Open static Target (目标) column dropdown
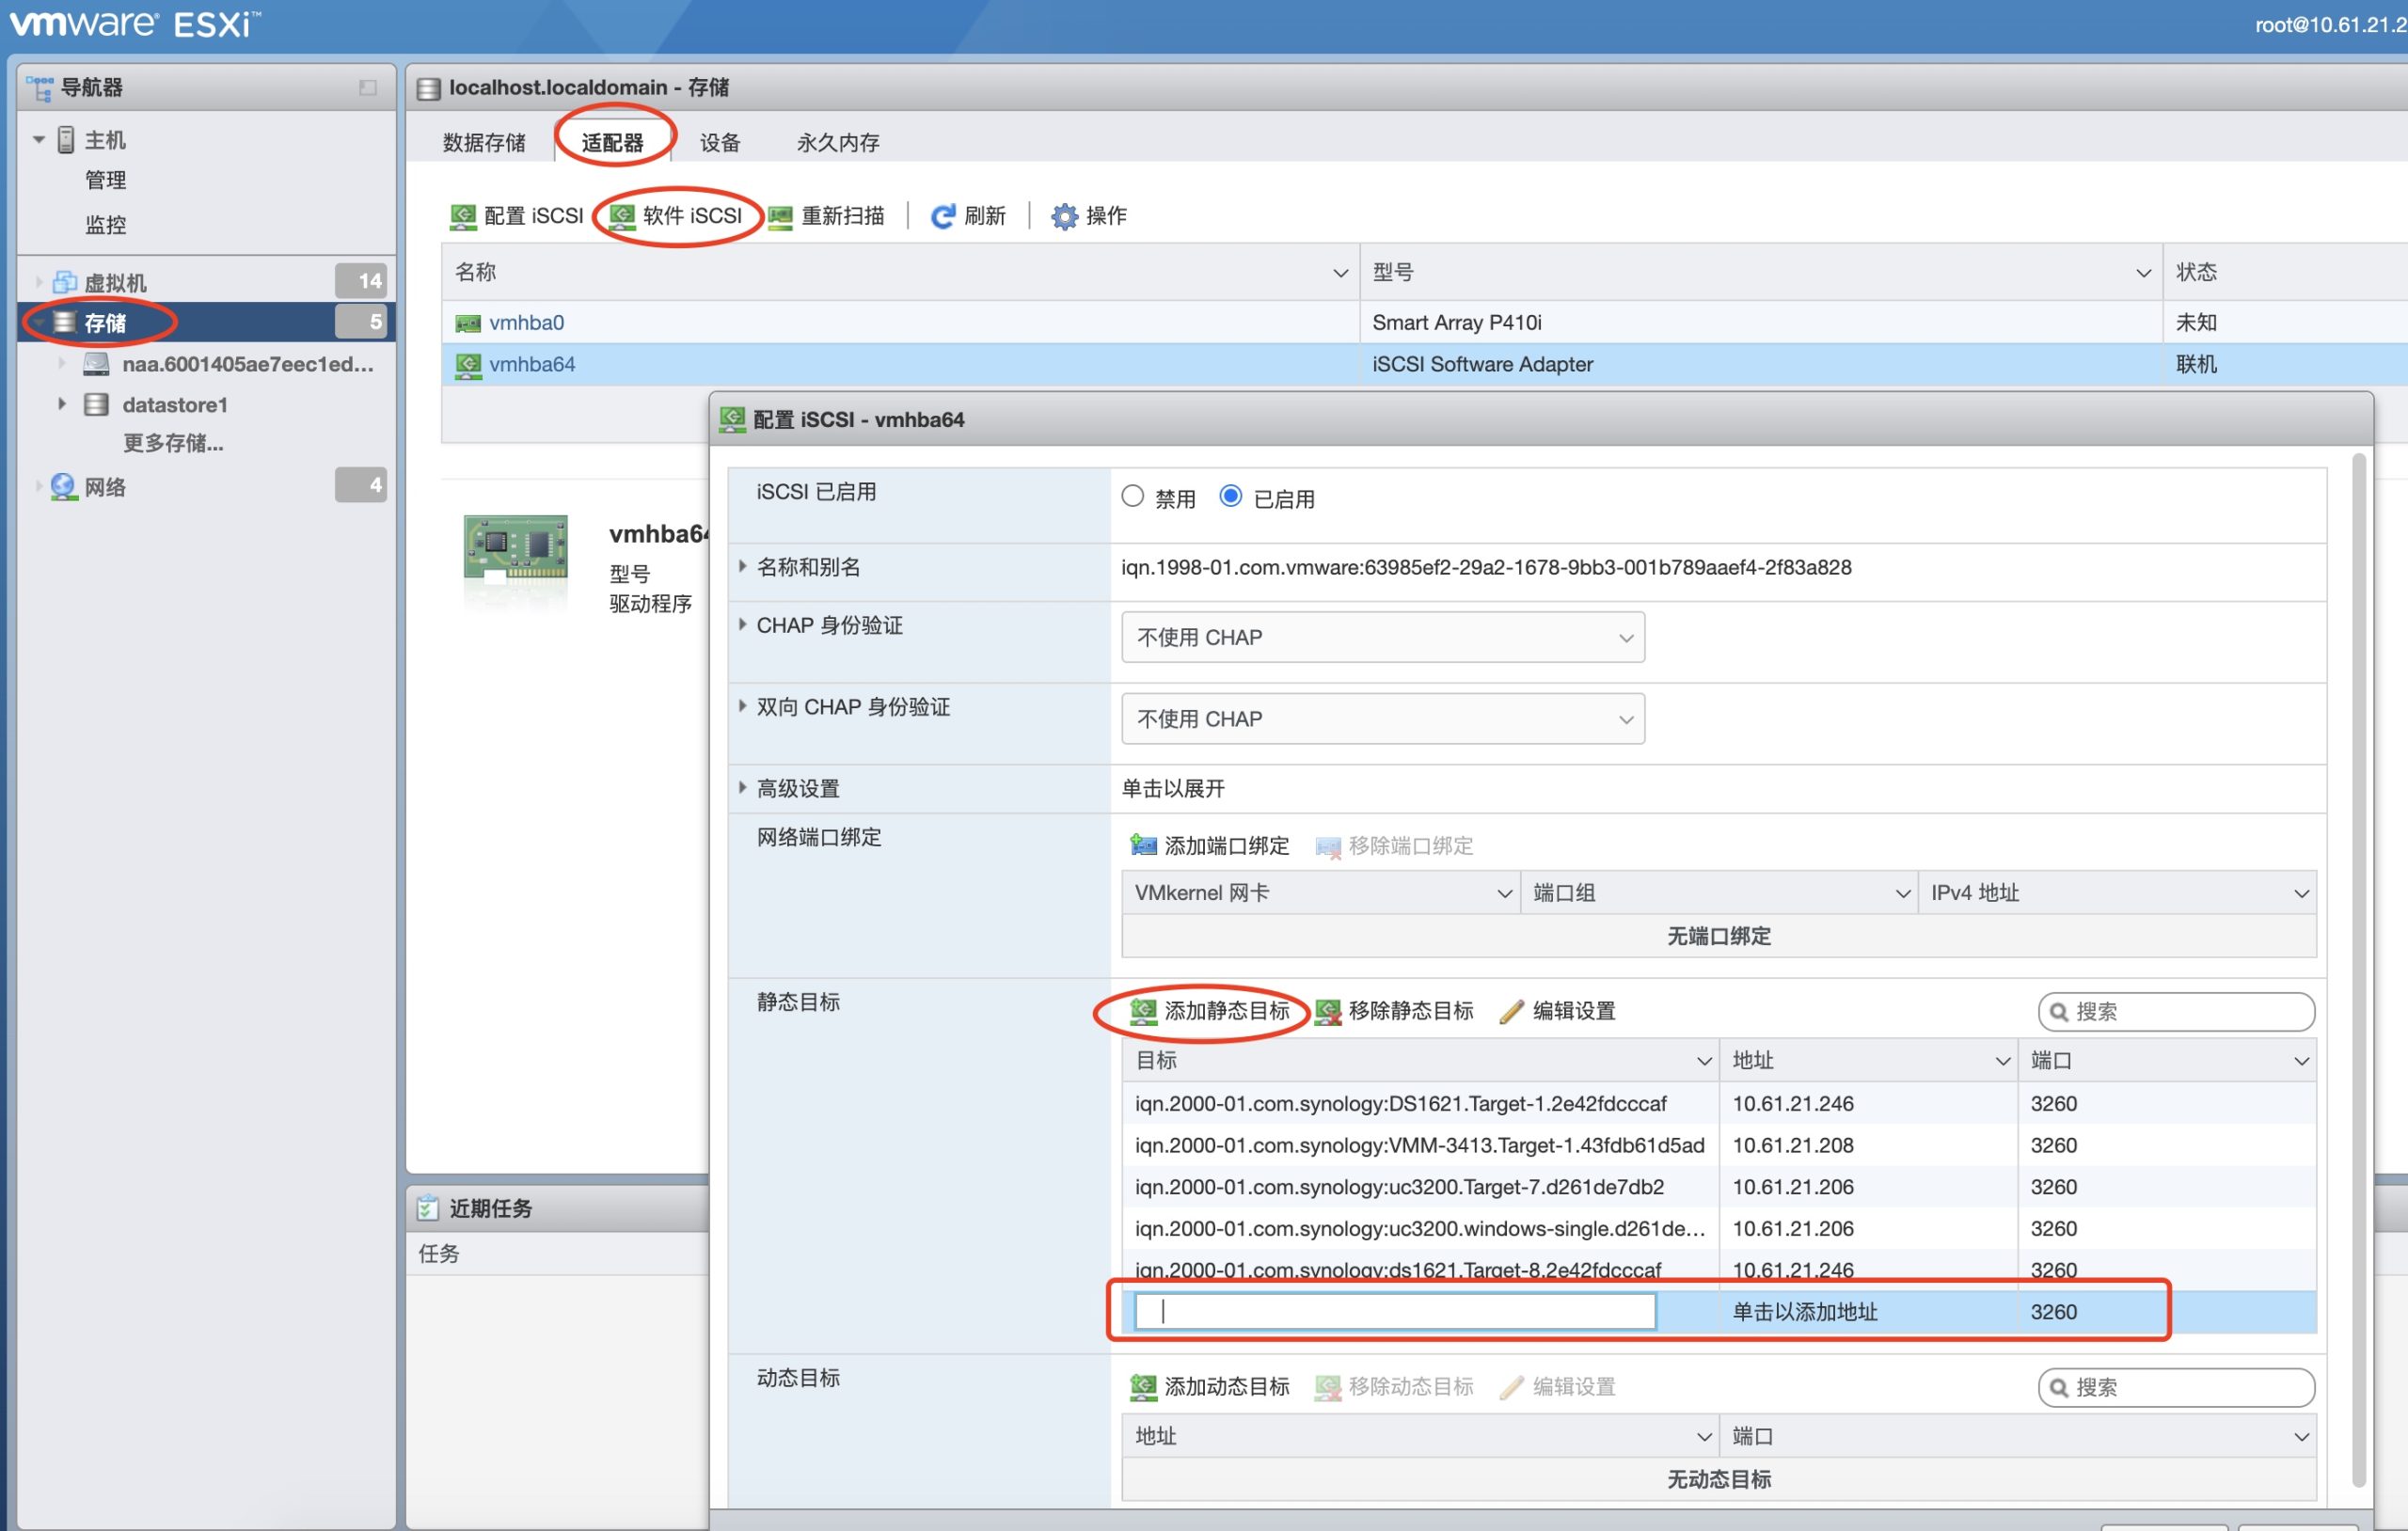This screenshot has height=1531, width=2408. tap(1704, 1062)
